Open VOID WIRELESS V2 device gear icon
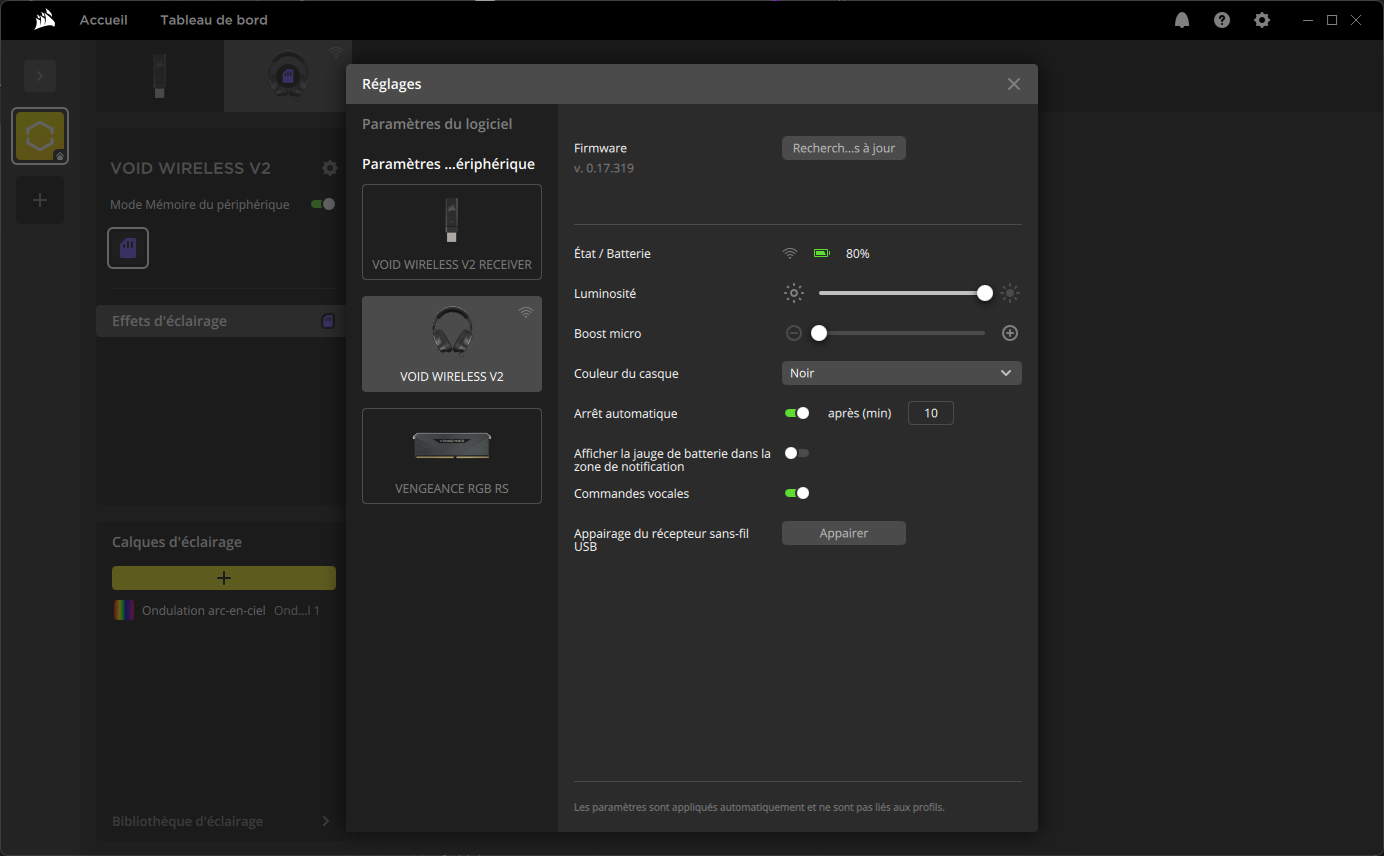 tap(329, 168)
